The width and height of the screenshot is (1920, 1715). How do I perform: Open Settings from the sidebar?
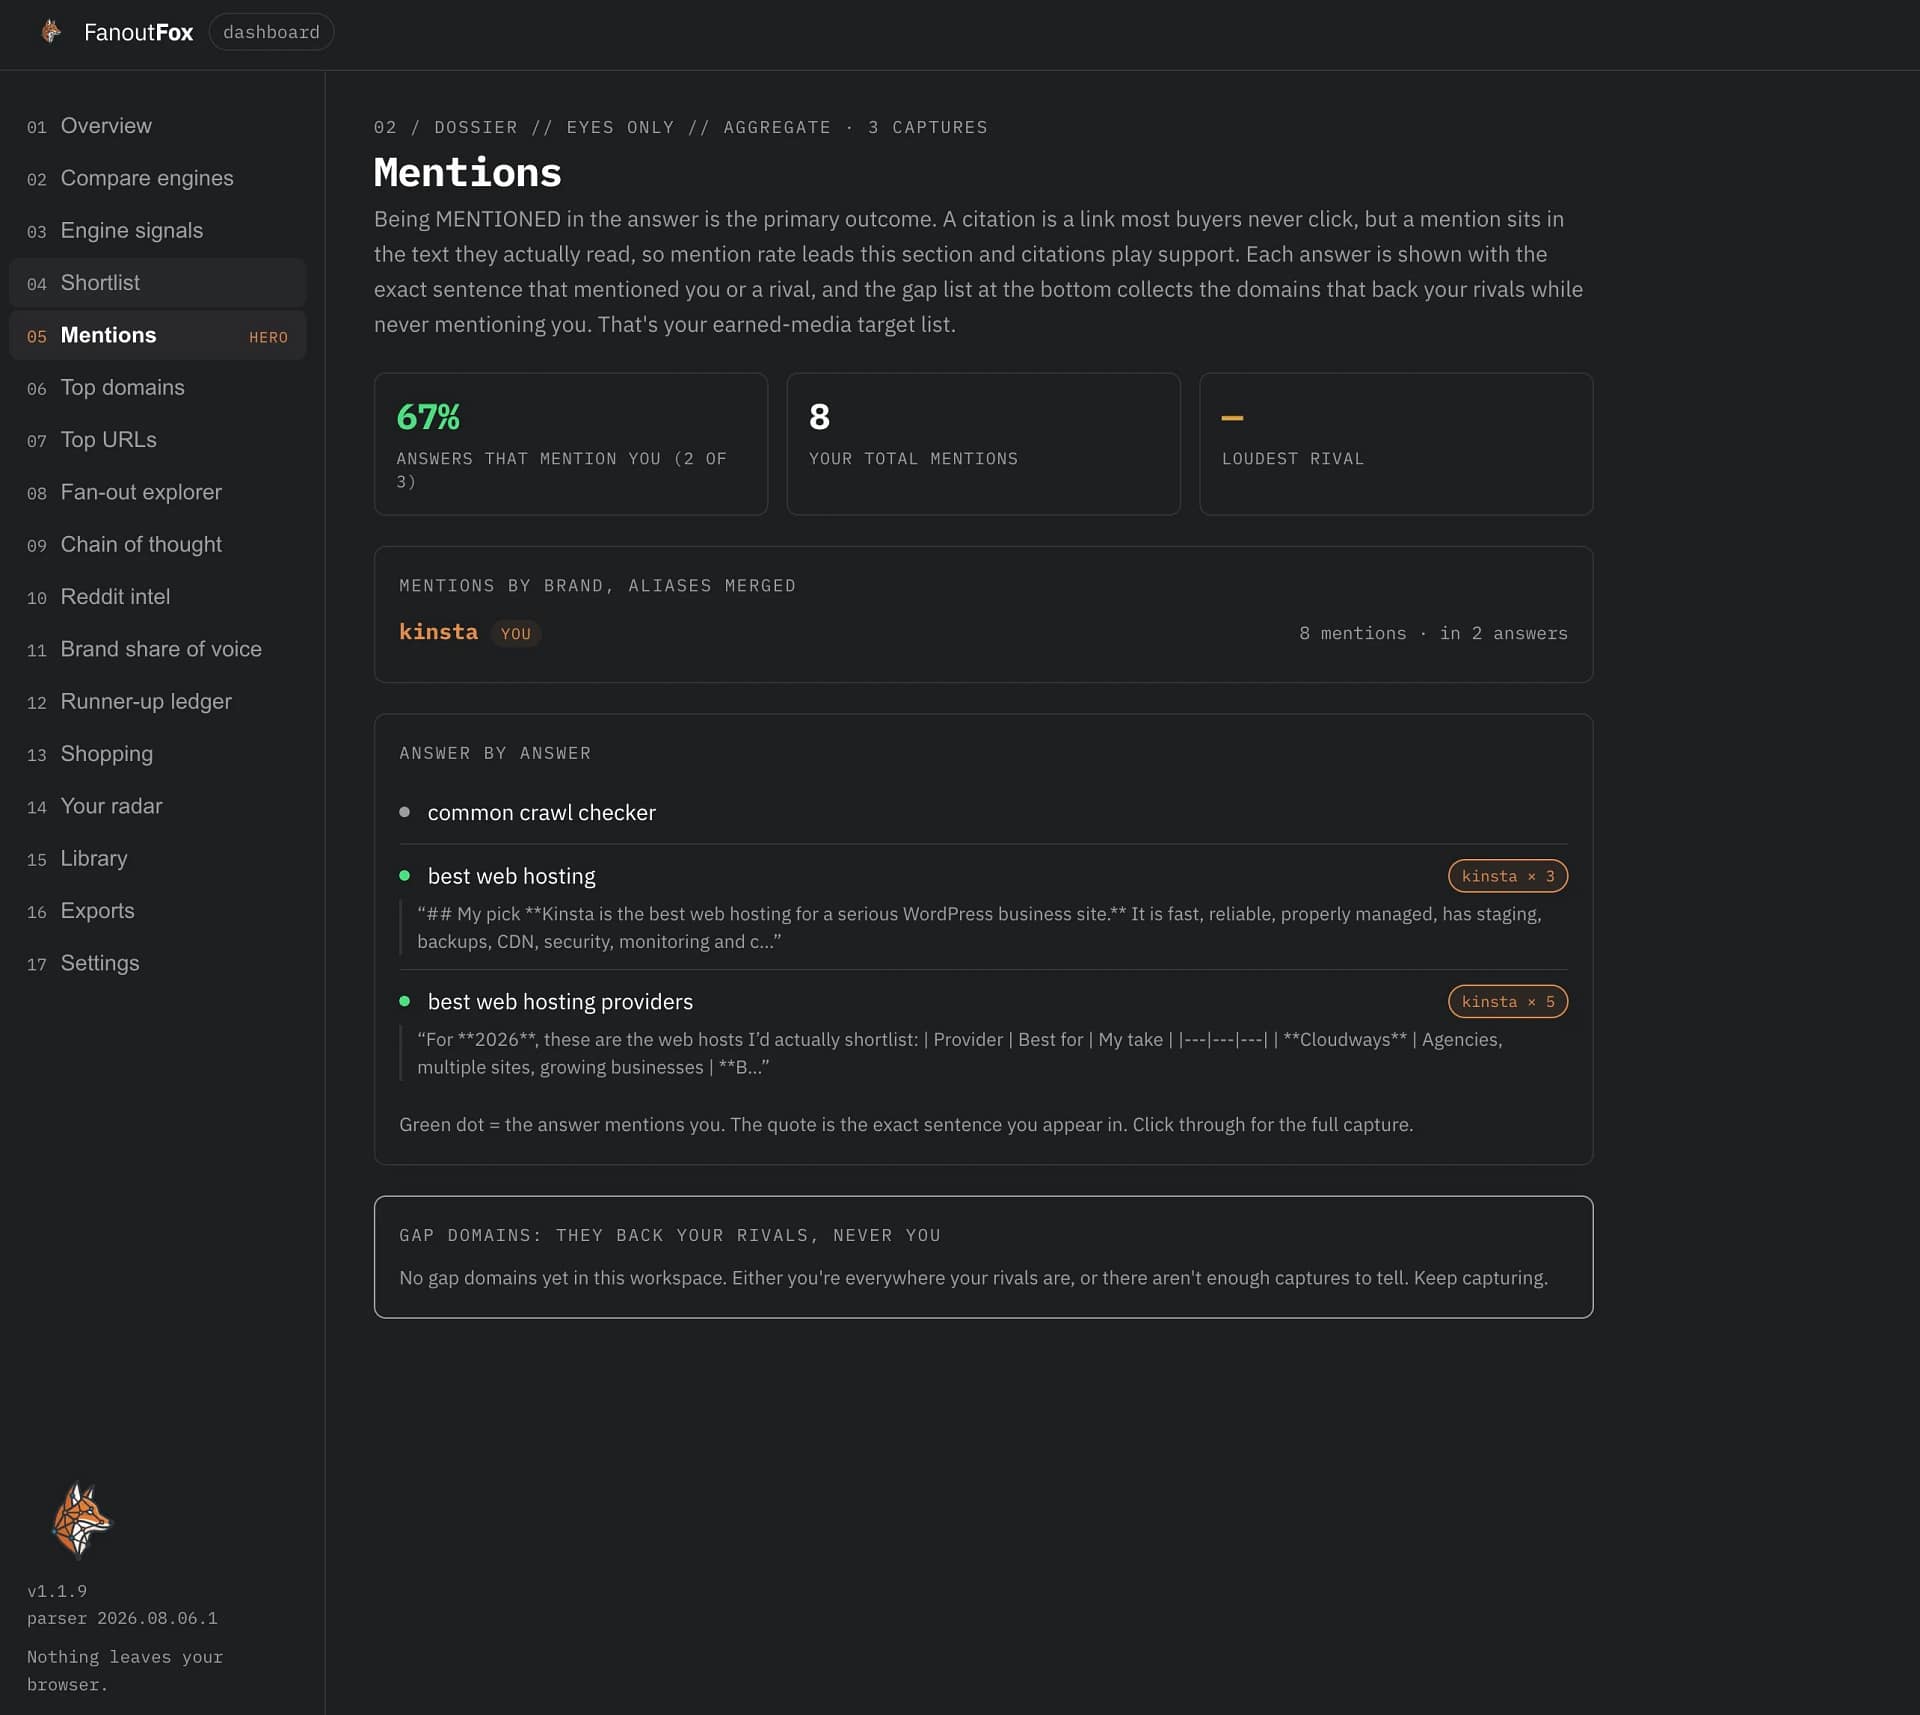point(157,963)
